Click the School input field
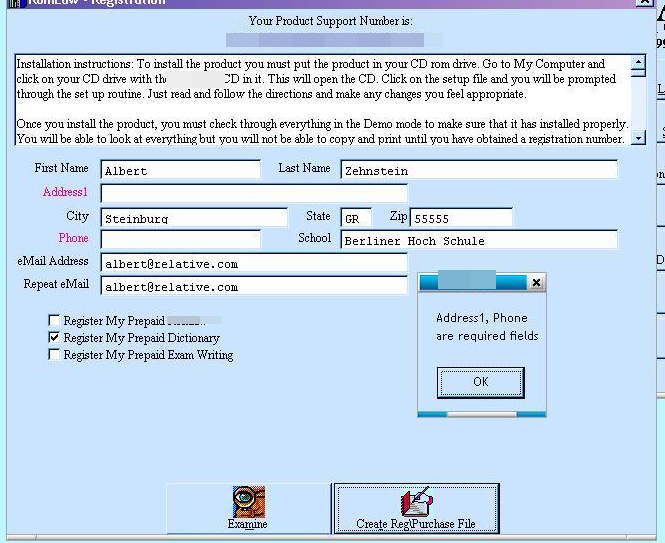The height and width of the screenshot is (543, 665). click(x=478, y=240)
